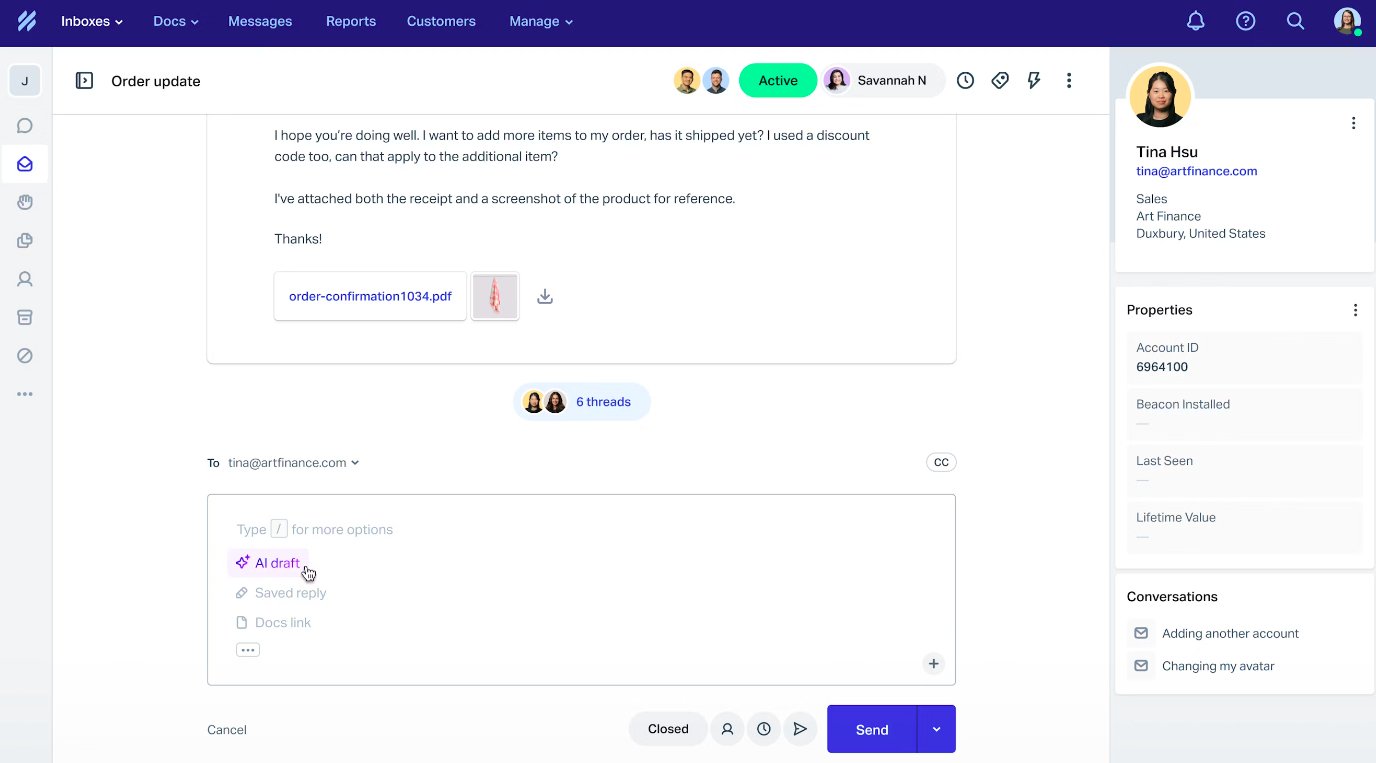Image resolution: width=1376 pixels, height=763 pixels.
Task: Open the tag icon to add tags
Action: click(1000, 80)
